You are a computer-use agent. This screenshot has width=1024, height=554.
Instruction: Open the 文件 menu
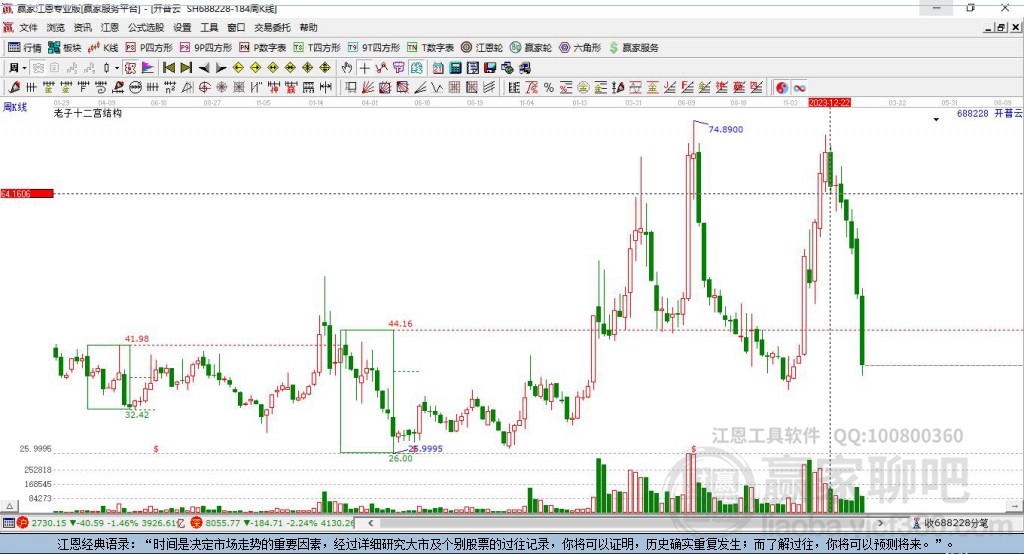pos(29,27)
